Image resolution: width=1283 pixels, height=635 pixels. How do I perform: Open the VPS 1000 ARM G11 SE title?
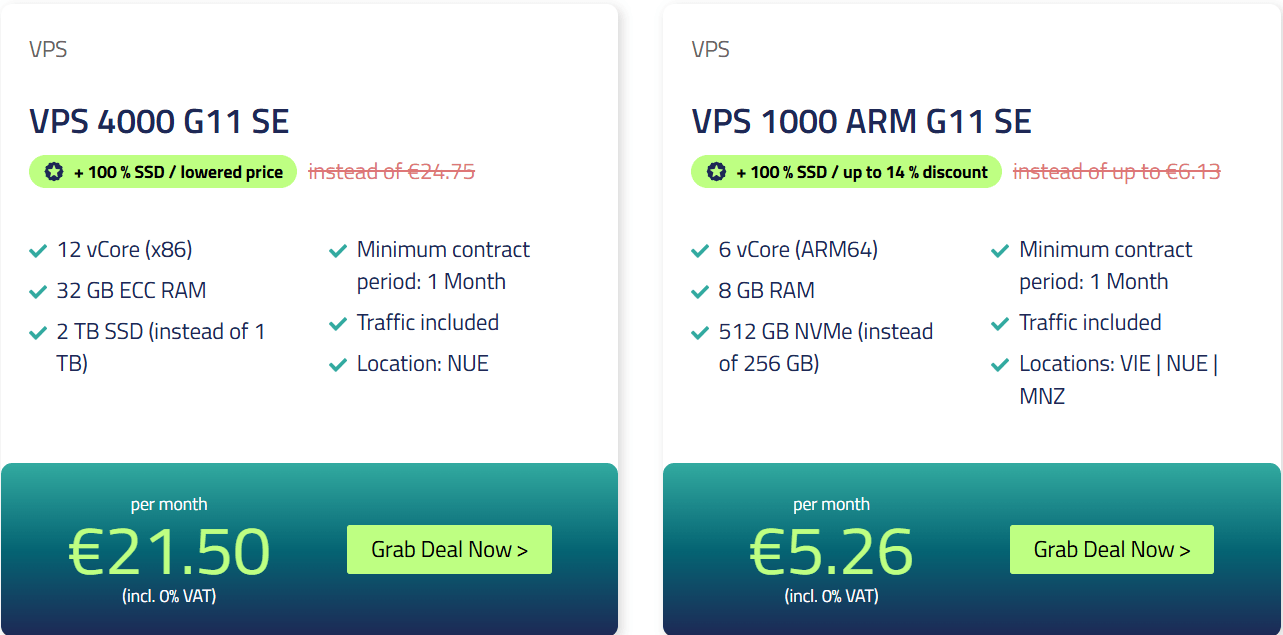861,122
